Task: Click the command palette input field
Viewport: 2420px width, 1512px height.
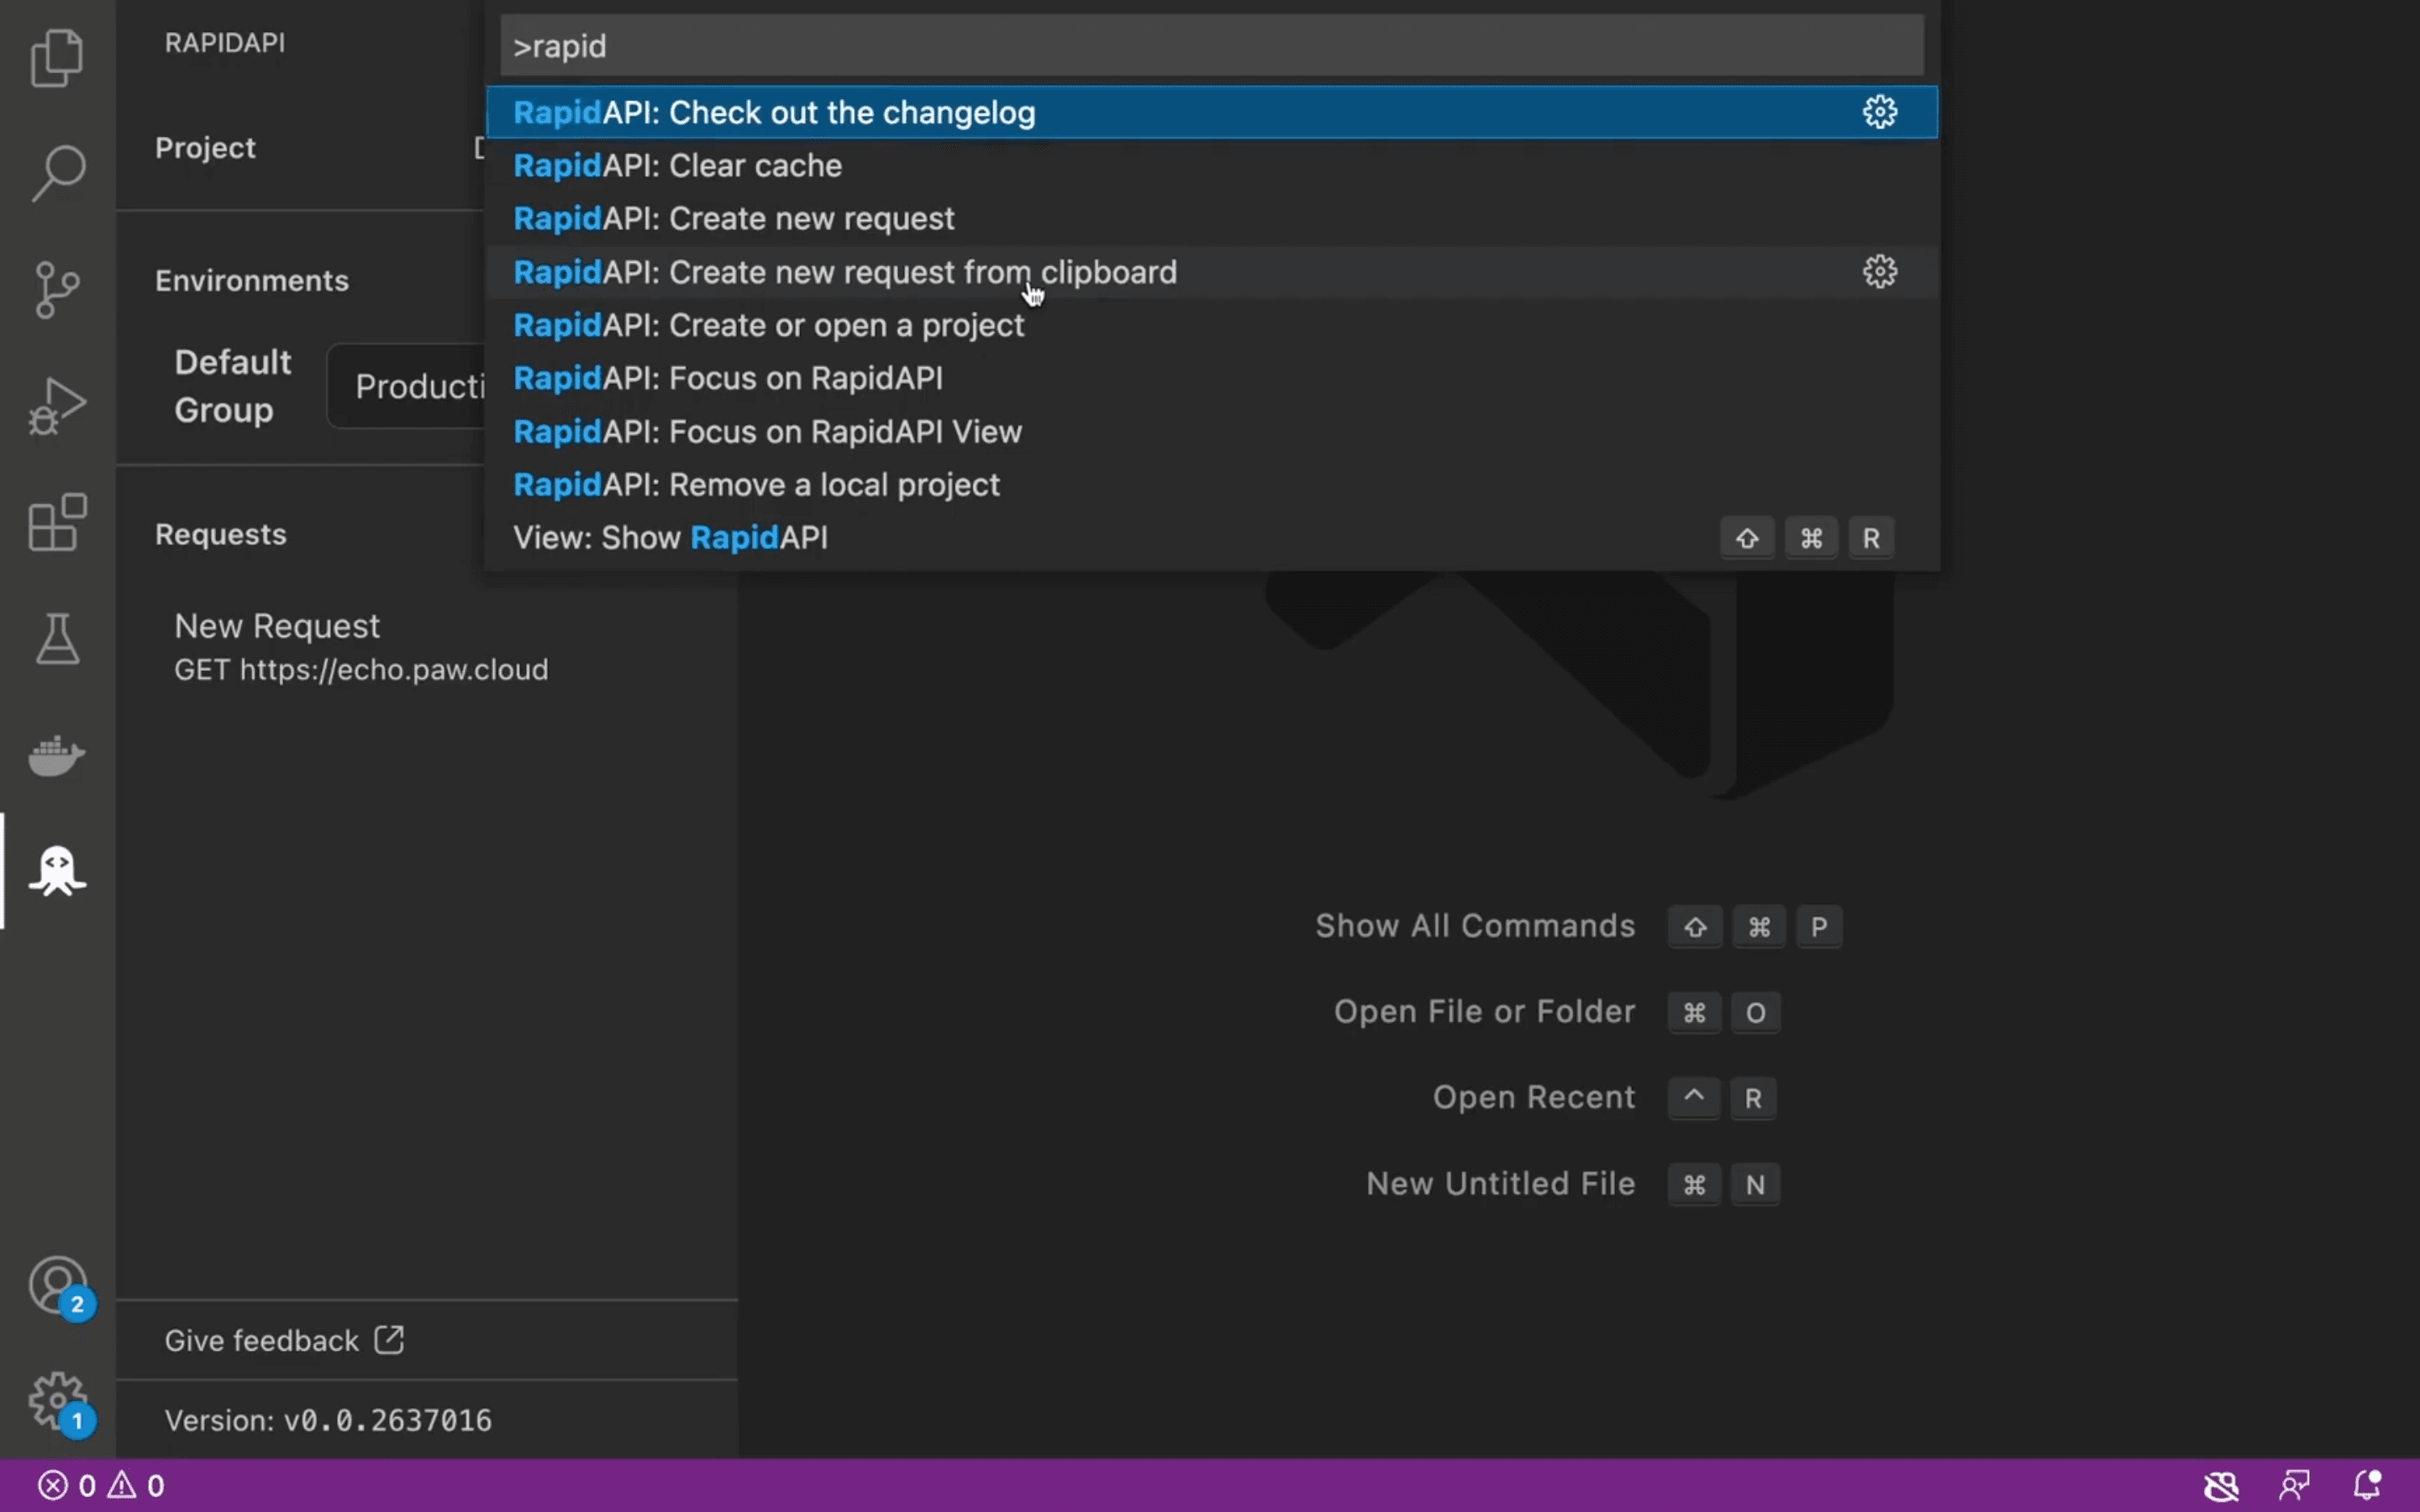Action: tap(1209, 47)
